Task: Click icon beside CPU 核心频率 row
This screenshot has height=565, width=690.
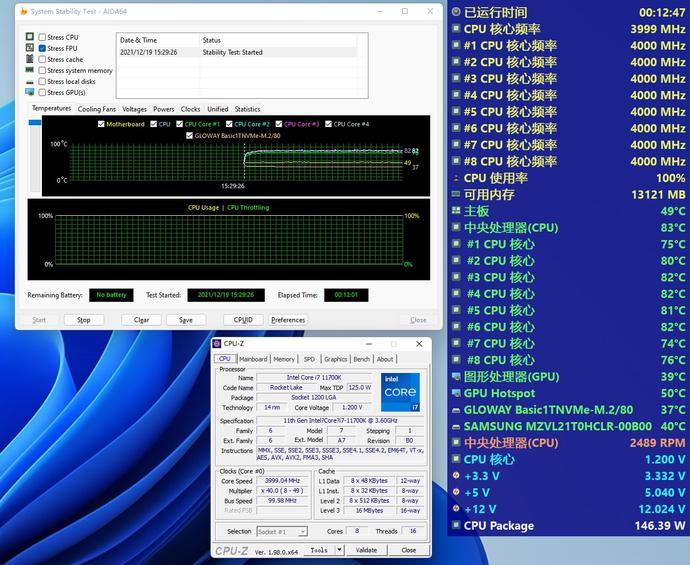Action: [456, 29]
